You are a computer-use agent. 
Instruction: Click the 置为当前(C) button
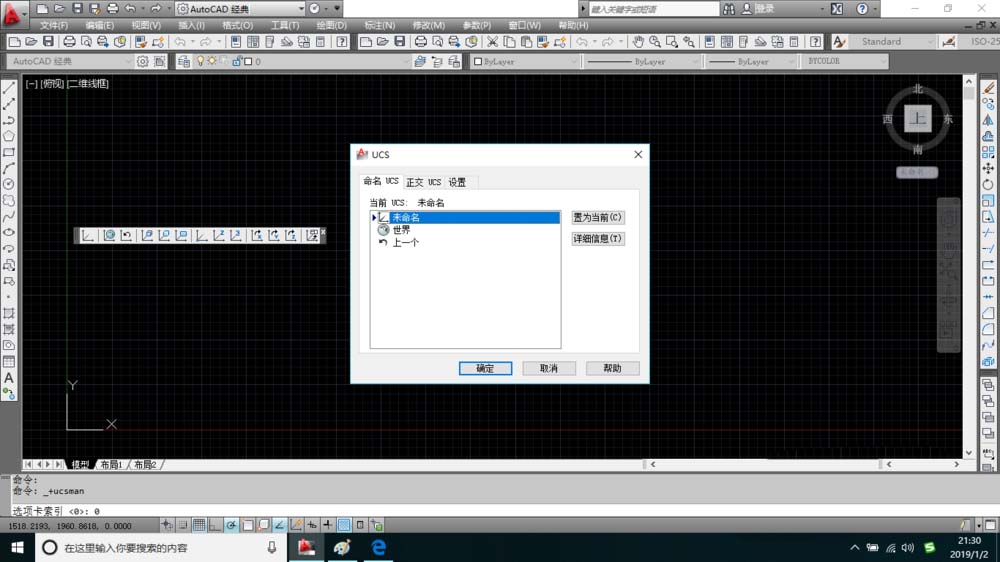(x=598, y=218)
